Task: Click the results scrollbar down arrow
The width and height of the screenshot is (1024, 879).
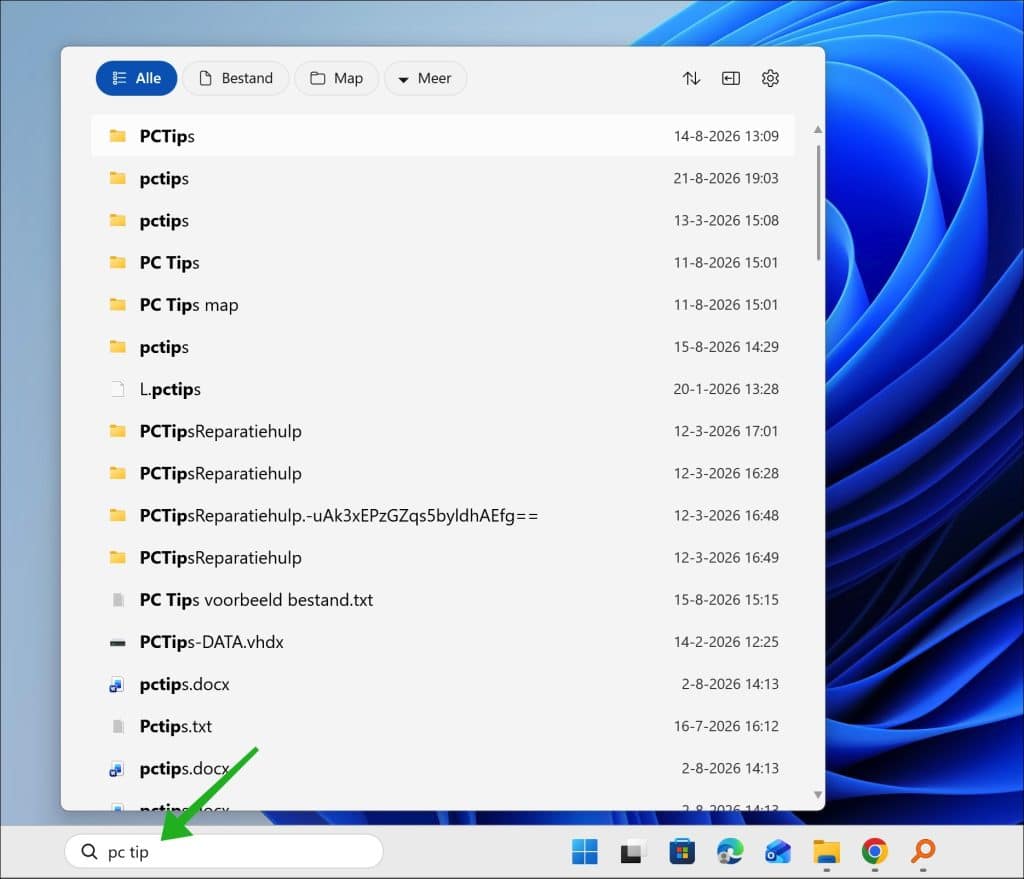Action: (x=818, y=795)
